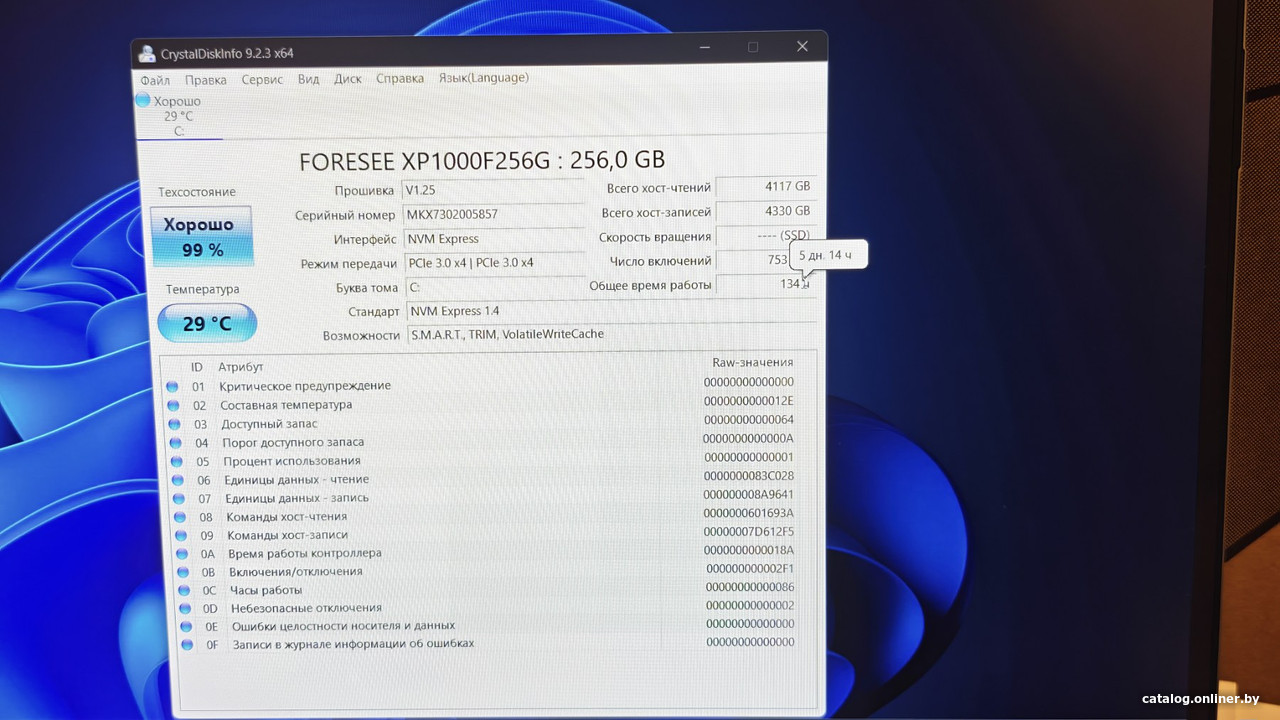Click status icon for Критическое предупреждение row

(172, 386)
